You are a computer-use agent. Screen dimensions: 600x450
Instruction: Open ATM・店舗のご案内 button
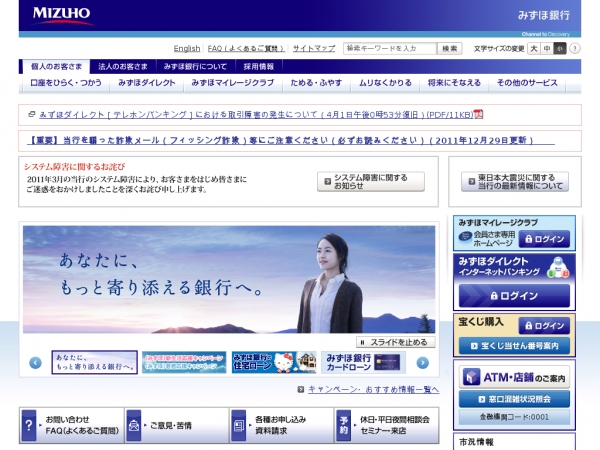514,377
